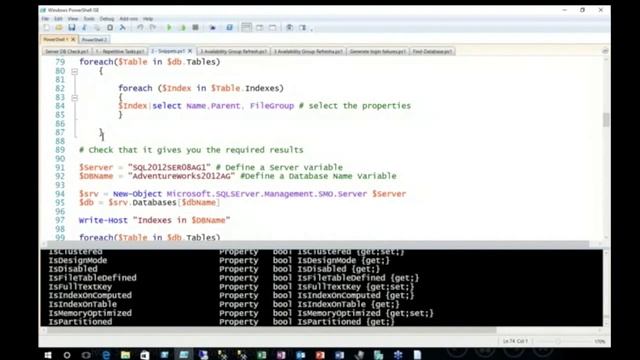640x360 pixels.
Task: Run the script with the green play icon
Action: point(169,28)
